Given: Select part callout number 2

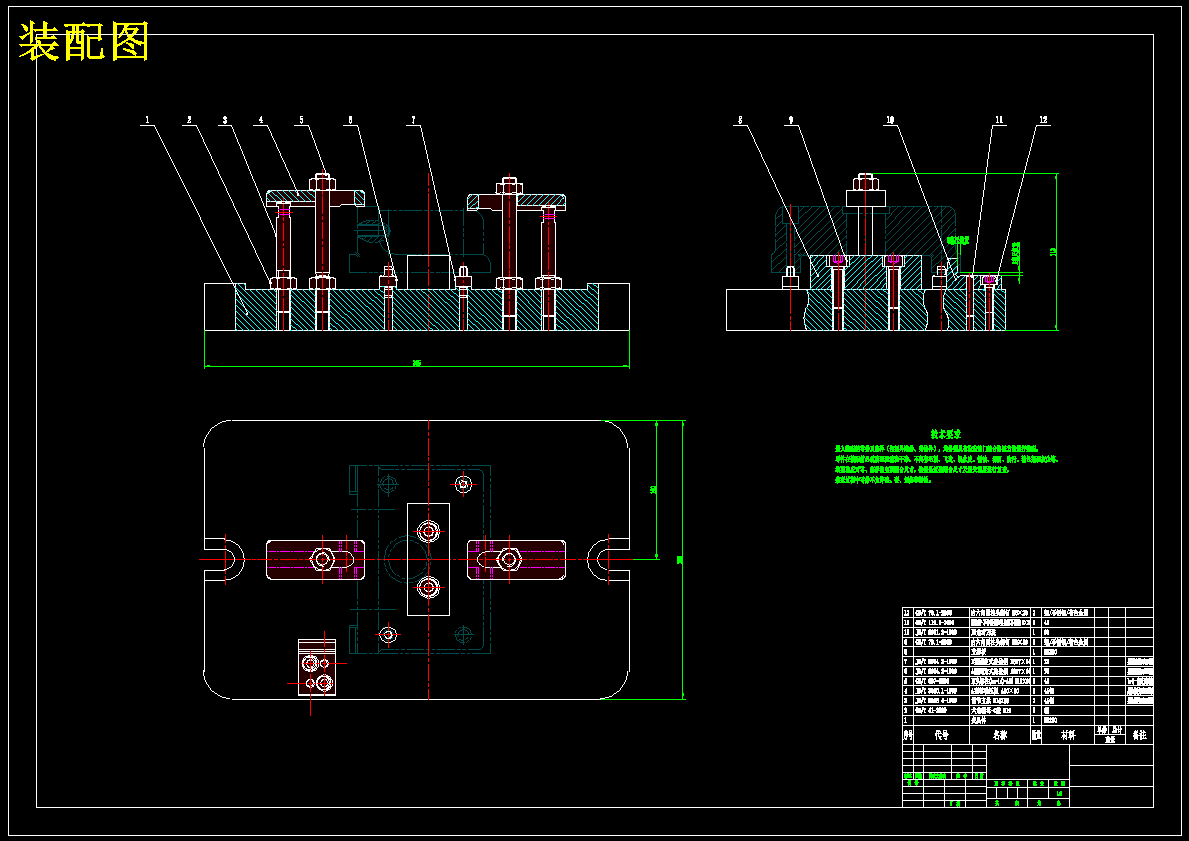Looking at the screenshot, I should pos(189,119).
